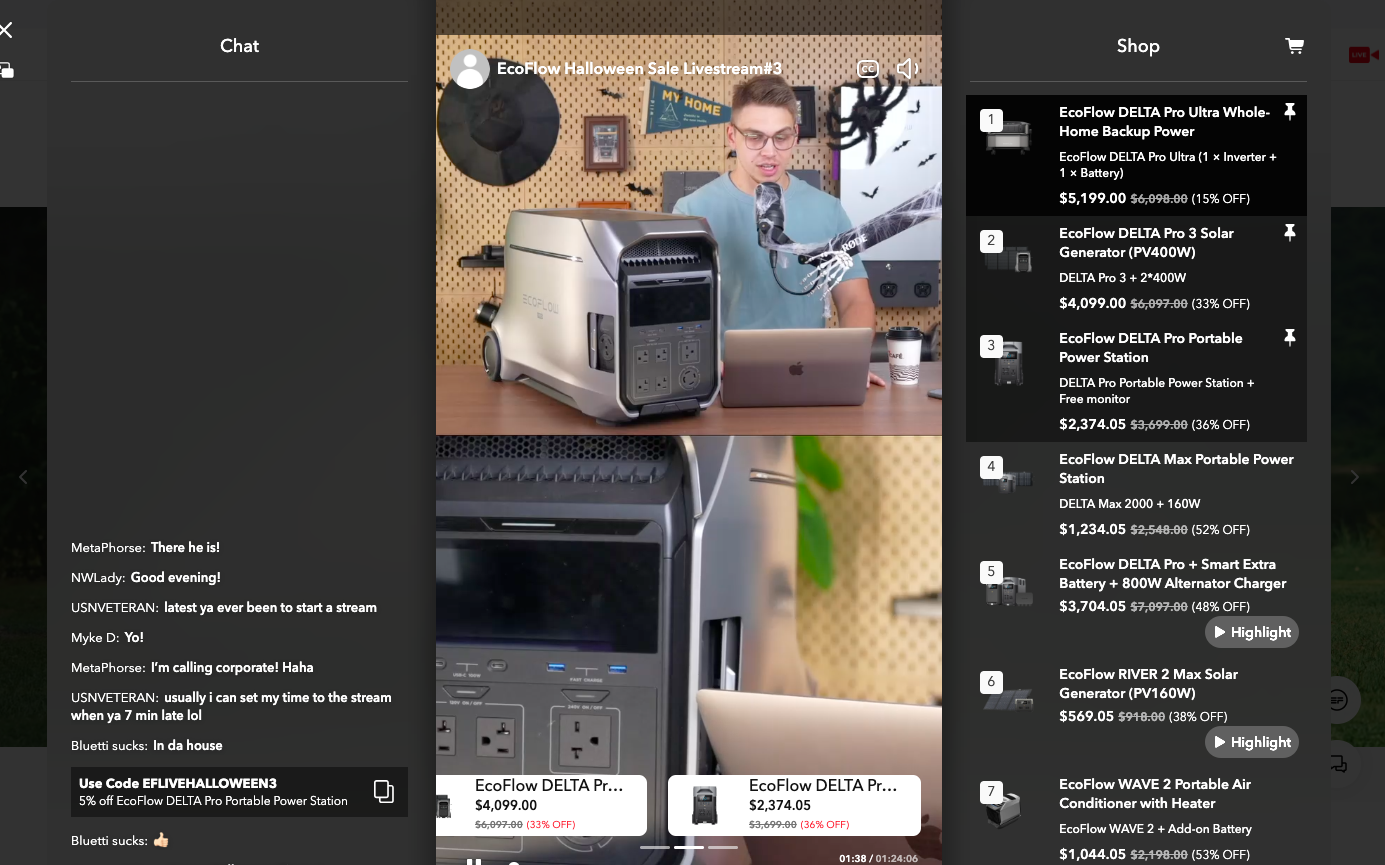Image resolution: width=1385 pixels, height=865 pixels.
Task: Click the $5,199.00 price in Shop list
Action: coord(1092,198)
